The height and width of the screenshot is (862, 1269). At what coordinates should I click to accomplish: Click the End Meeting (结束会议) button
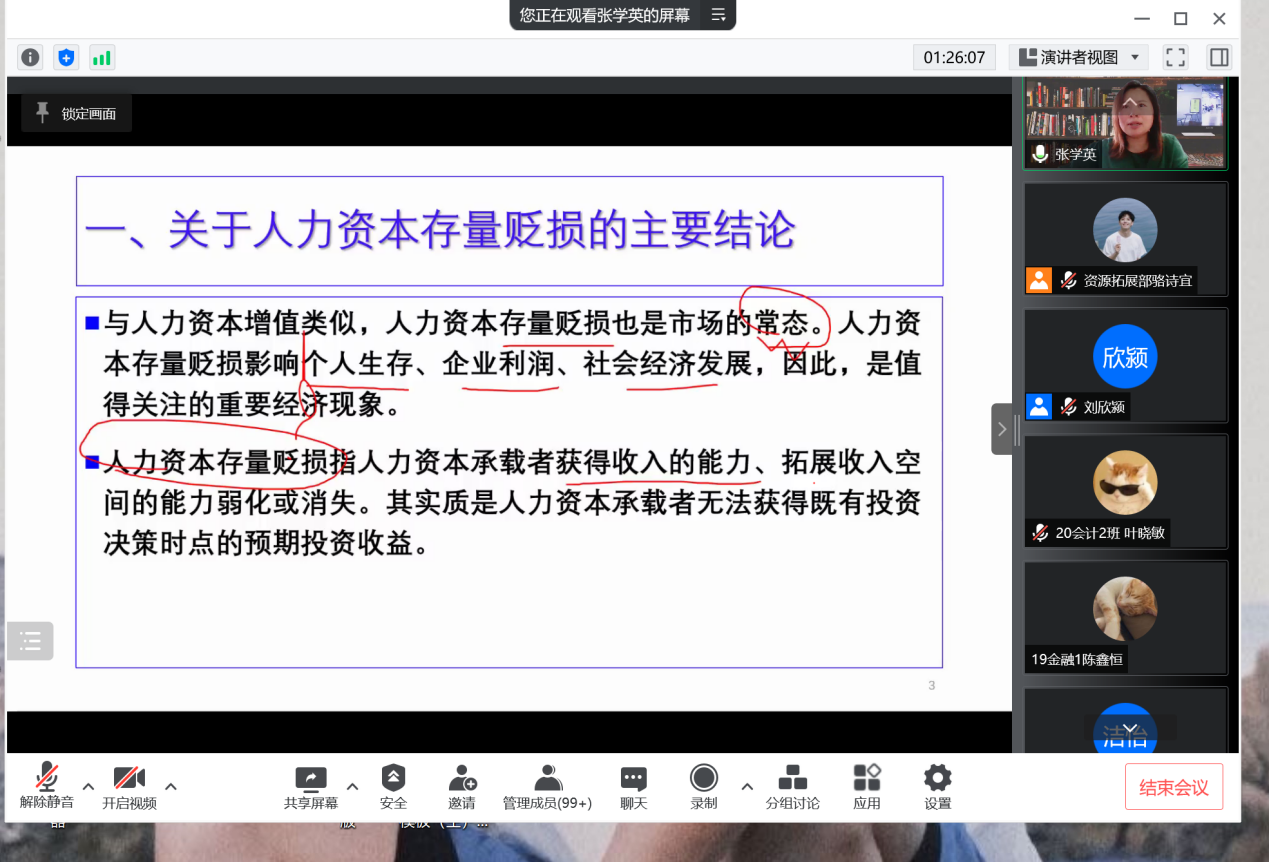click(1174, 787)
